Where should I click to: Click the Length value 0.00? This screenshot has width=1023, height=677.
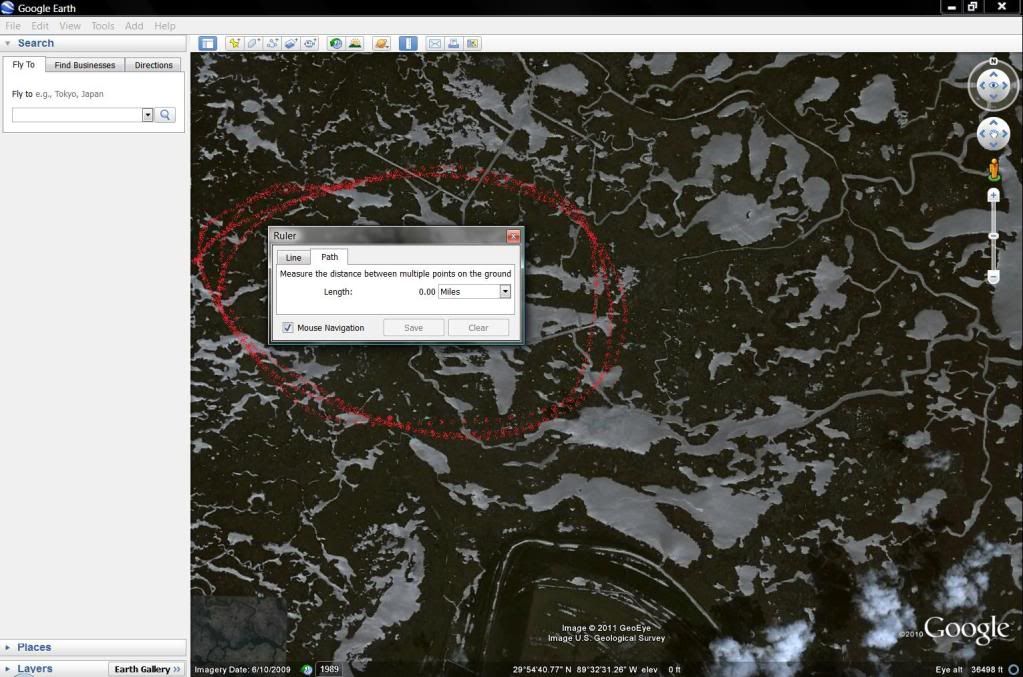[427, 292]
